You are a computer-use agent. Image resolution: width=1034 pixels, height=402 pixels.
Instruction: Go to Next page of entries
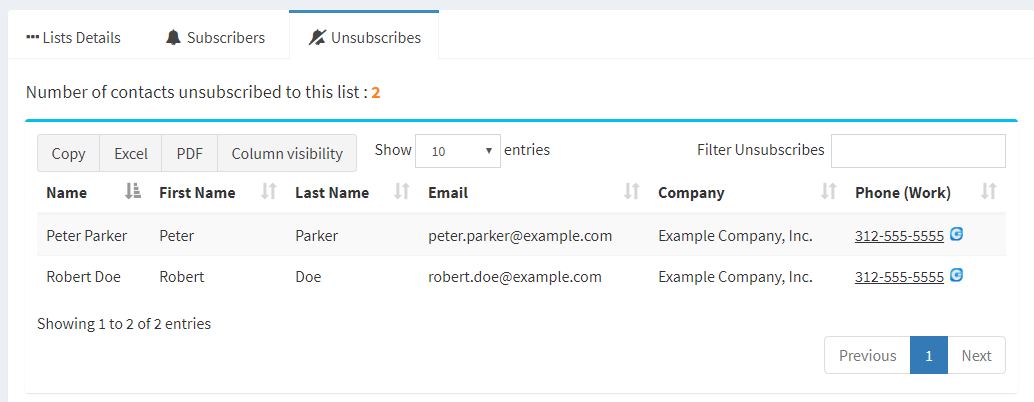pyautogui.click(x=976, y=355)
